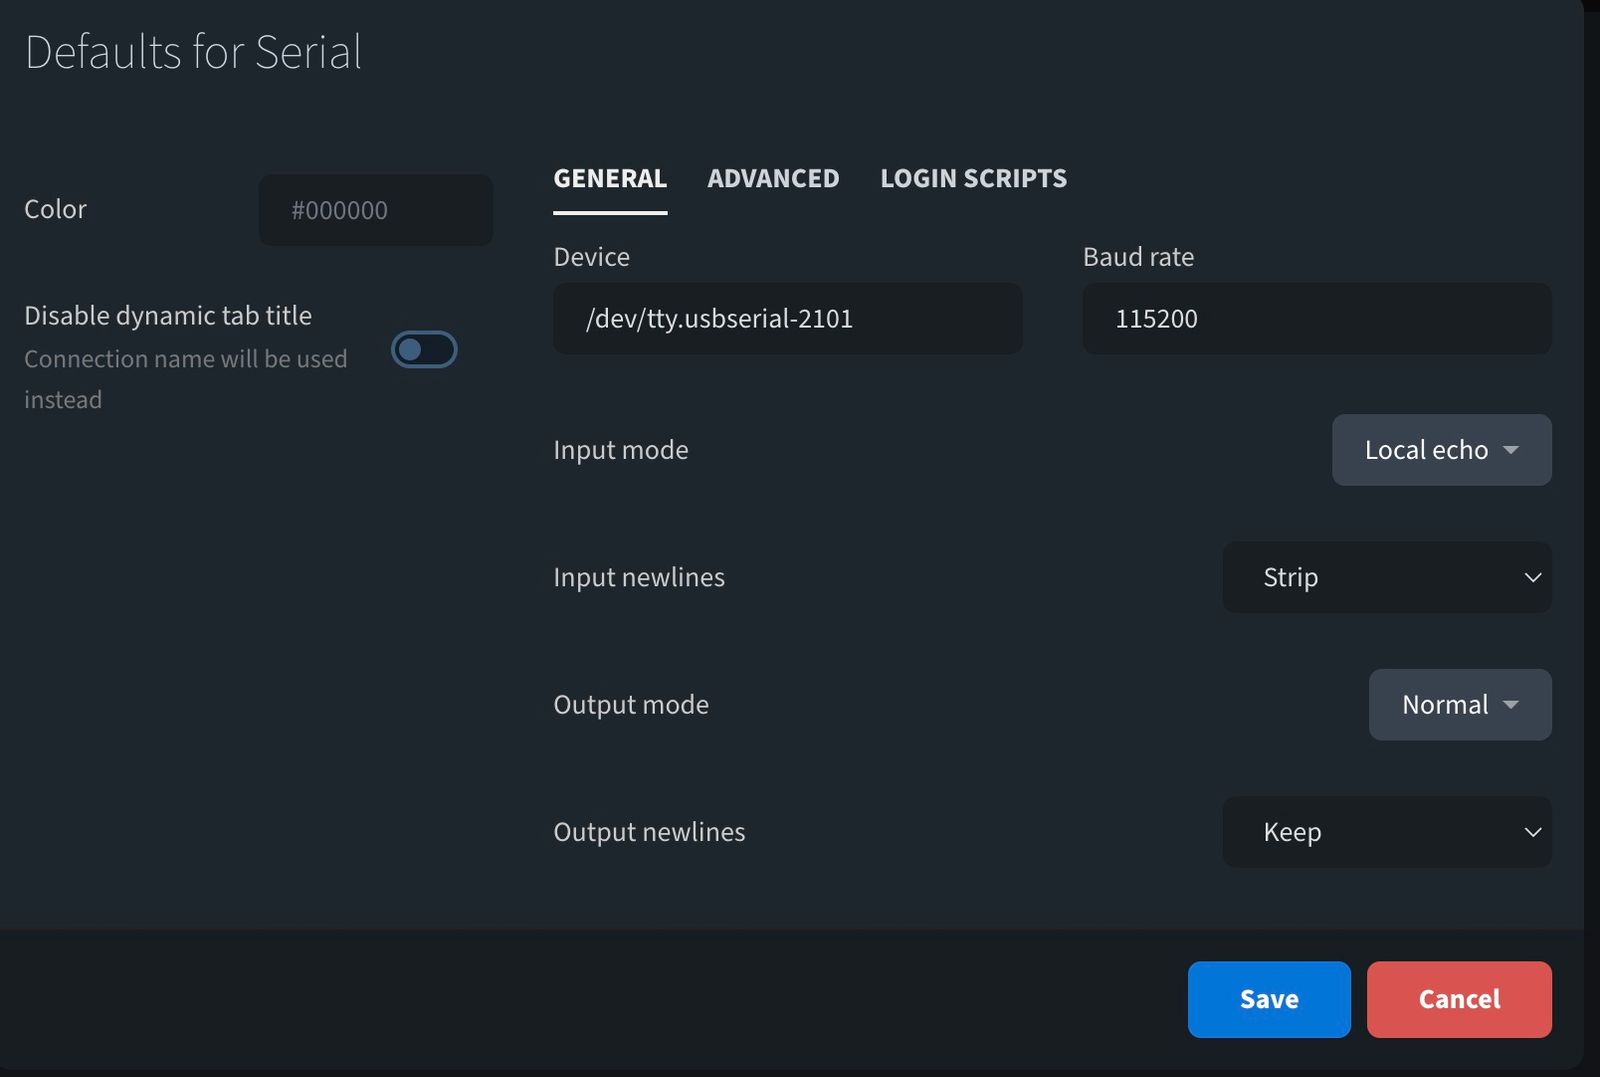Open the Advanced tab
Viewport: 1600px width, 1077px height.
pyautogui.click(x=773, y=179)
